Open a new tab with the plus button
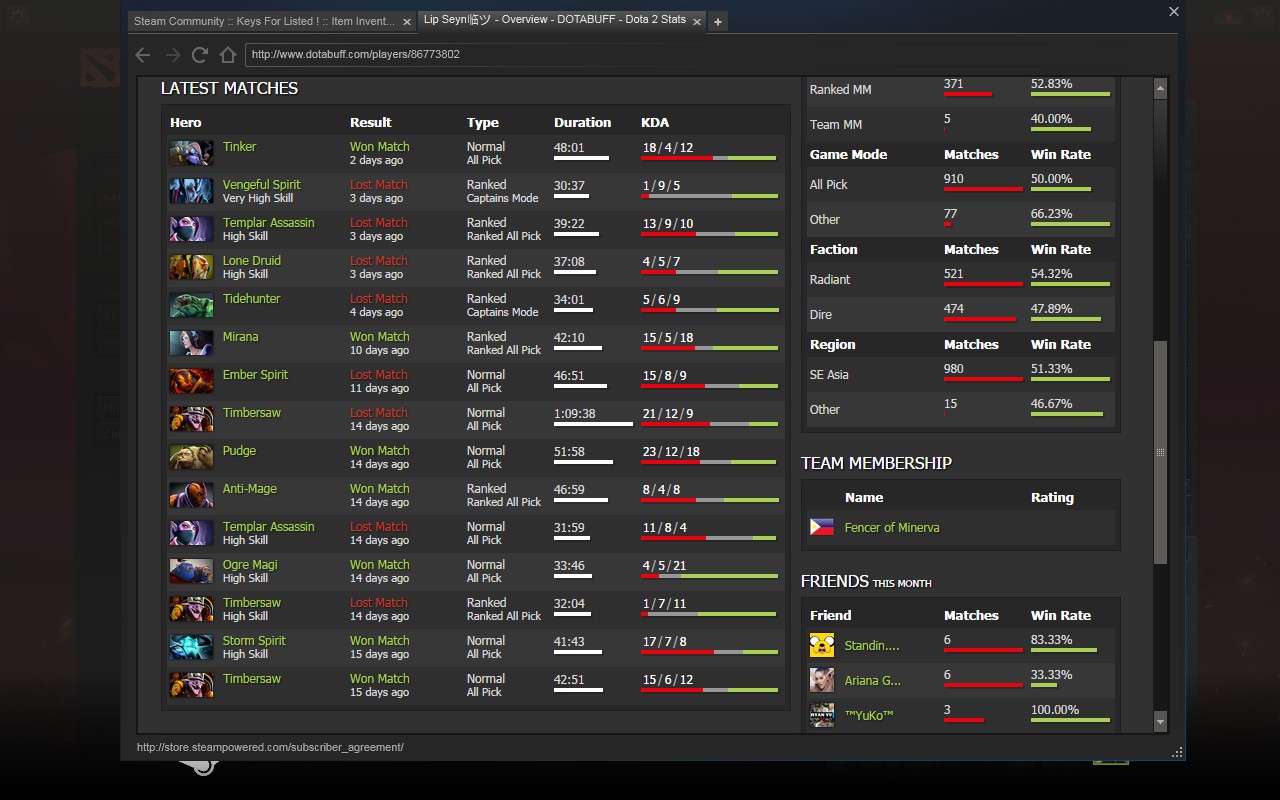Viewport: 1280px width, 800px height. point(718,21)
